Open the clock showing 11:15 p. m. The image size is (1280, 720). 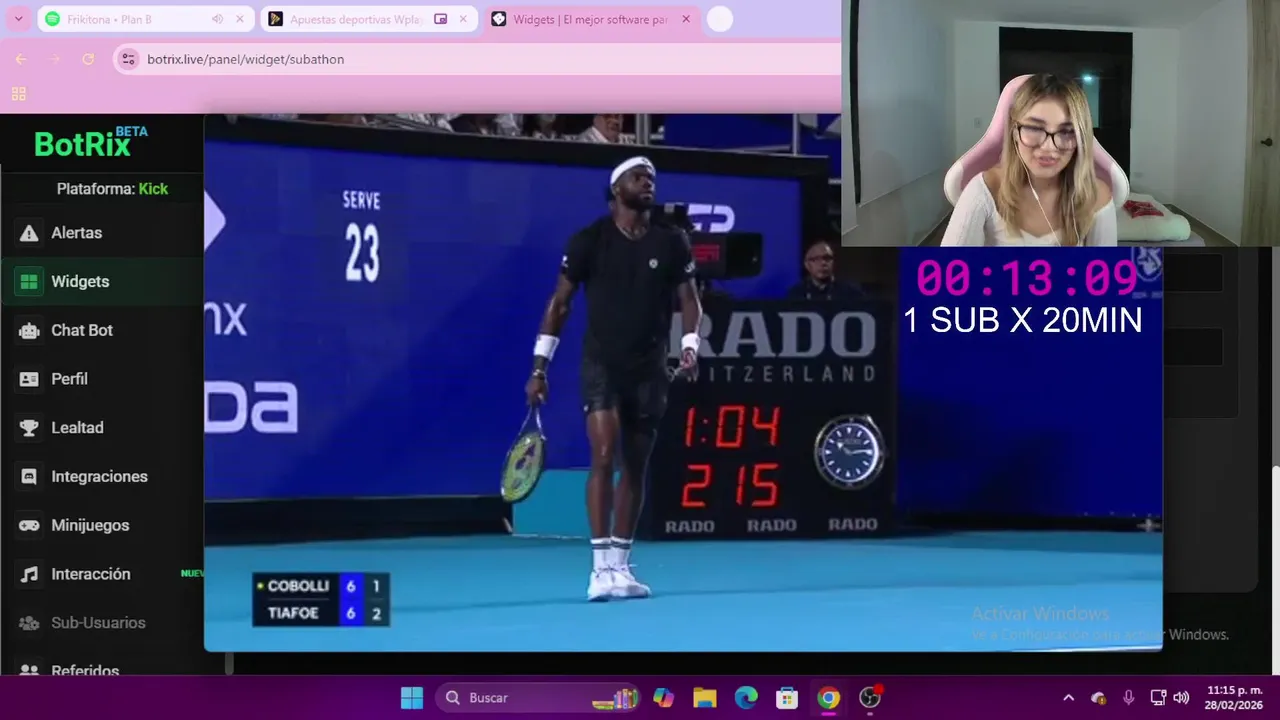click(x=1233, y=698)
